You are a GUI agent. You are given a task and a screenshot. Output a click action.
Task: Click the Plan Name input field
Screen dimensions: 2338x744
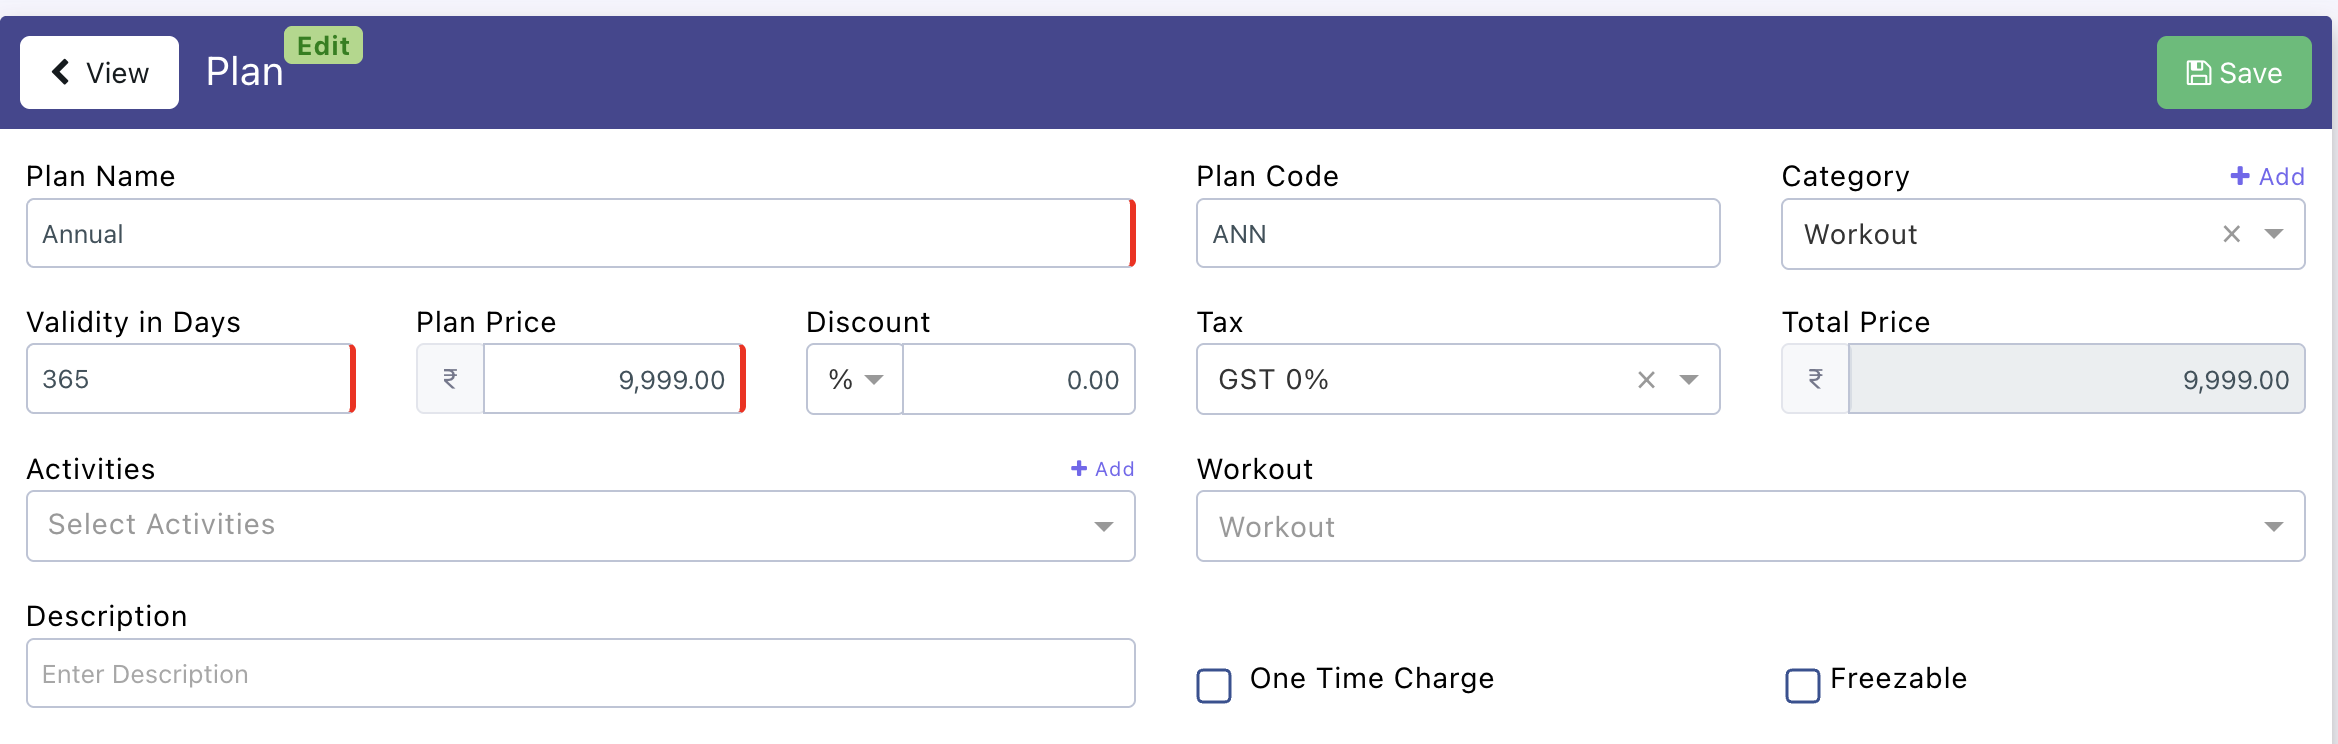[578, 234]
